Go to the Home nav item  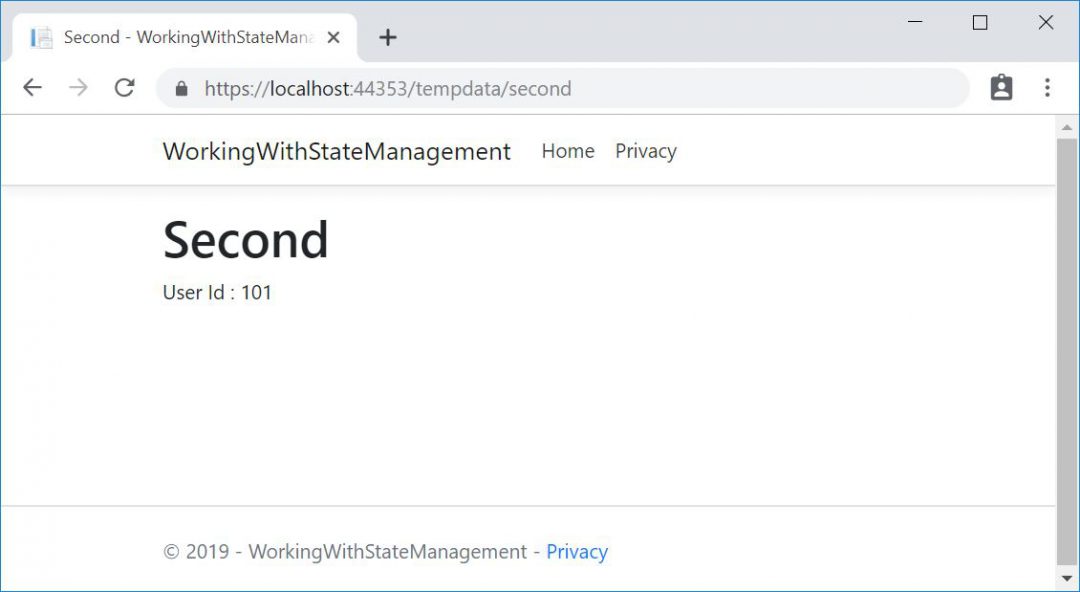pos(568,151)
